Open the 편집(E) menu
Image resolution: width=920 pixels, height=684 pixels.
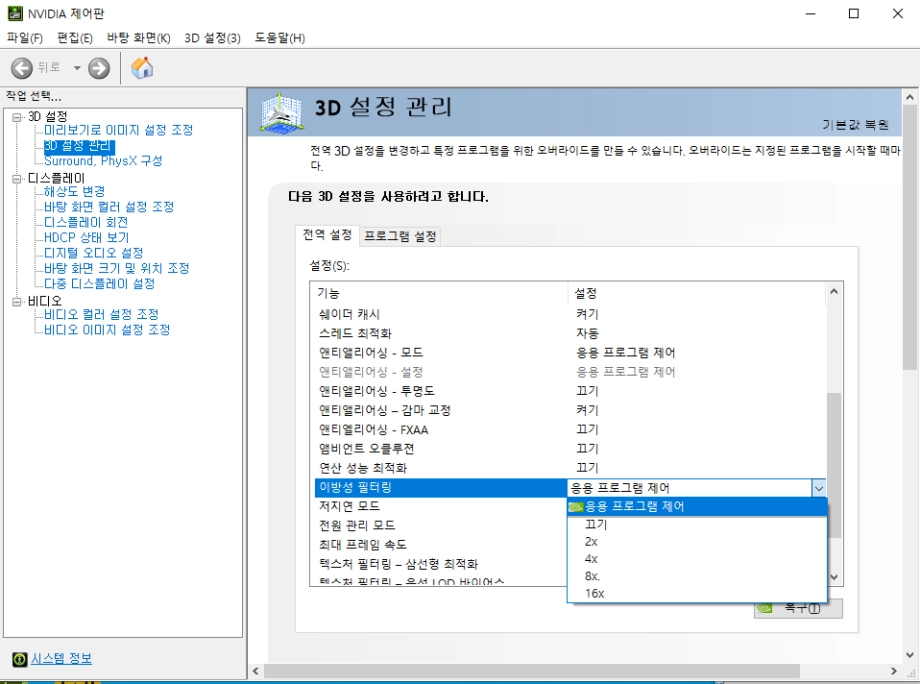[x=75, y=38]
